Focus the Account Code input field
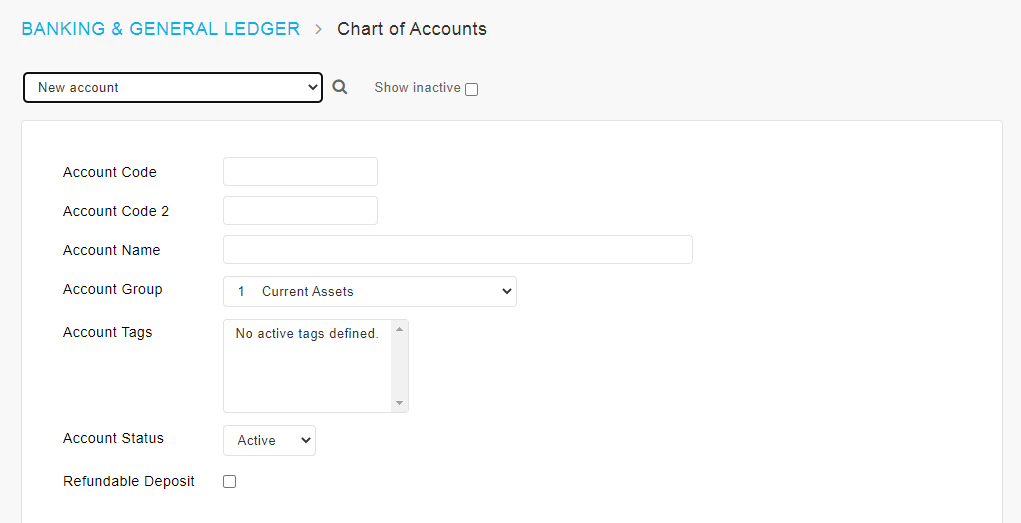The height and width of the screenshot is (523, 1021). point(300,171)
